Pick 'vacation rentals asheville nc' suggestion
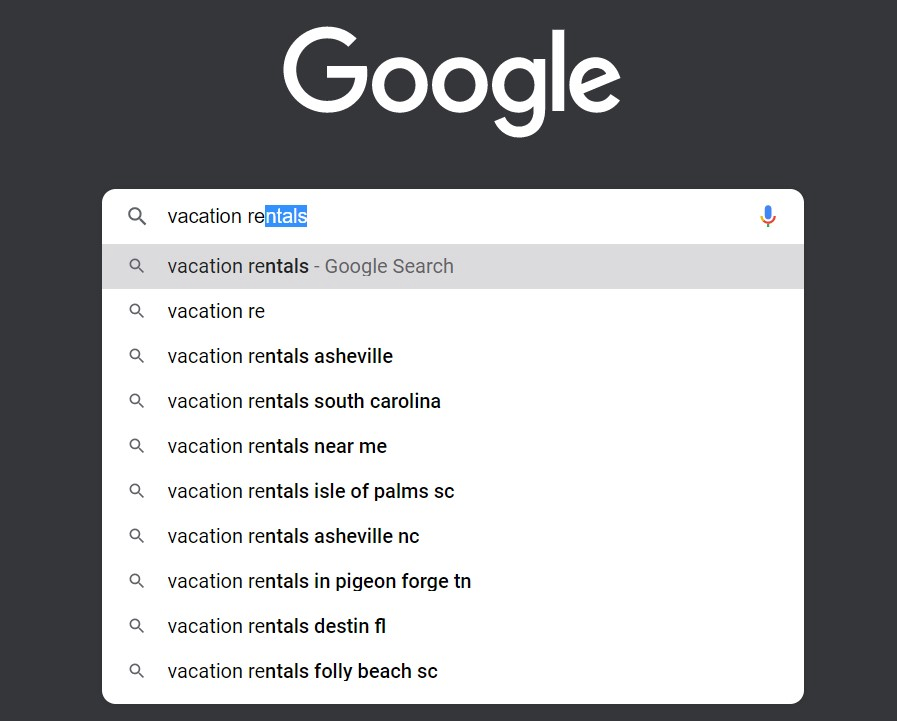The width and height of the screenshot is (897, 721). [x=453, y=536]
